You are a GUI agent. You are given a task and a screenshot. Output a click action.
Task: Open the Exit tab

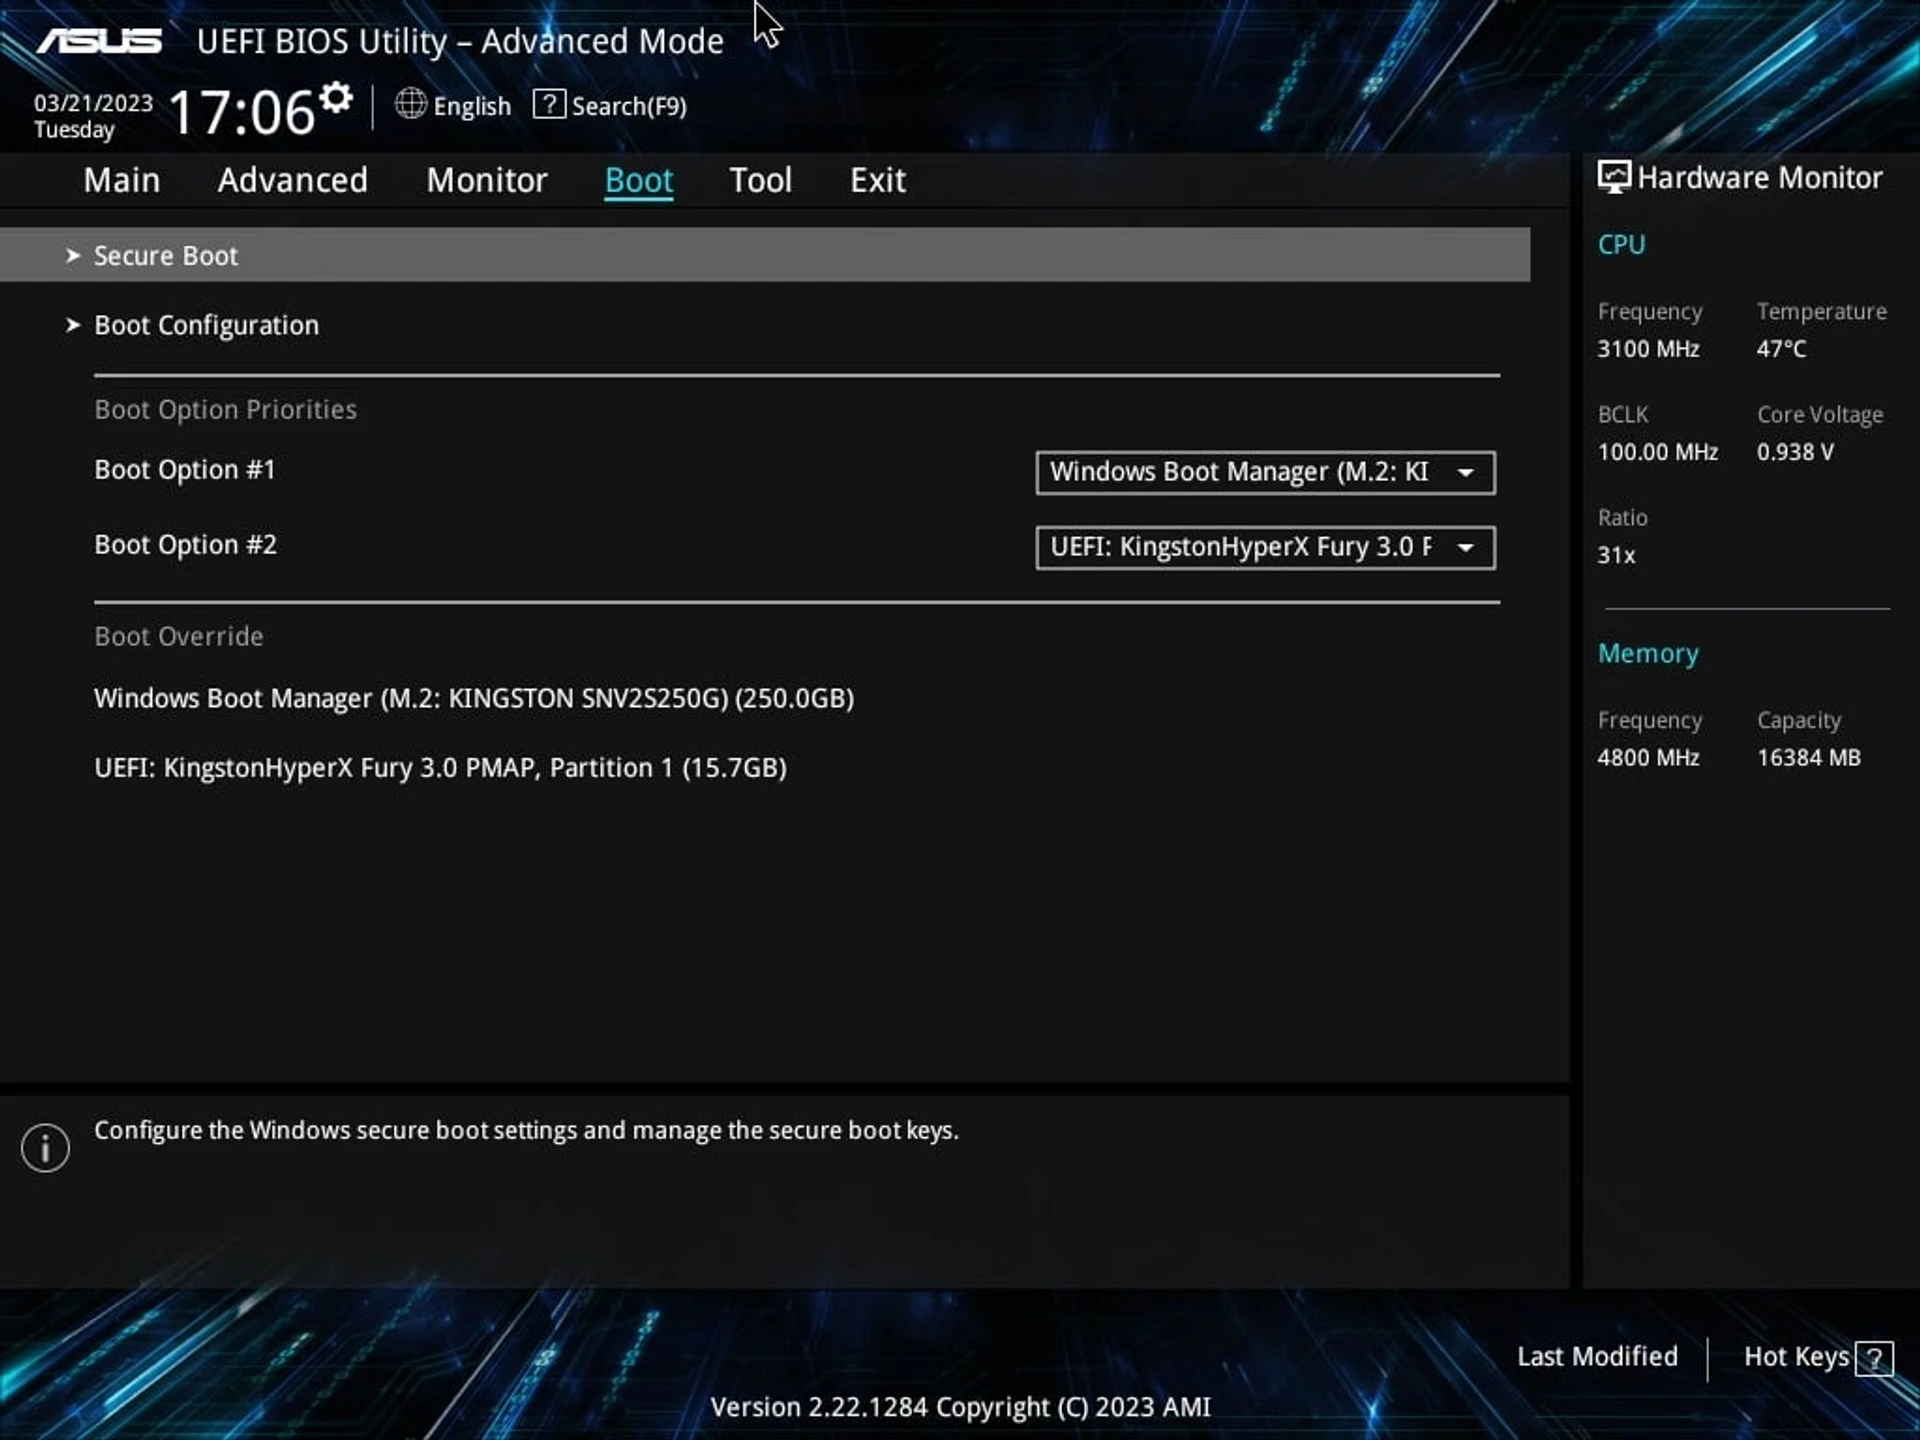878,180
